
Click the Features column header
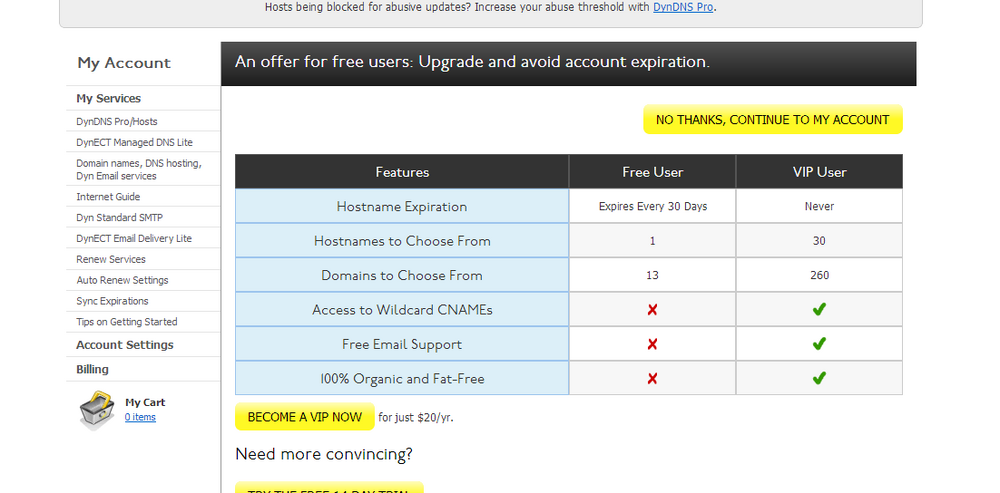click(402, 172)
